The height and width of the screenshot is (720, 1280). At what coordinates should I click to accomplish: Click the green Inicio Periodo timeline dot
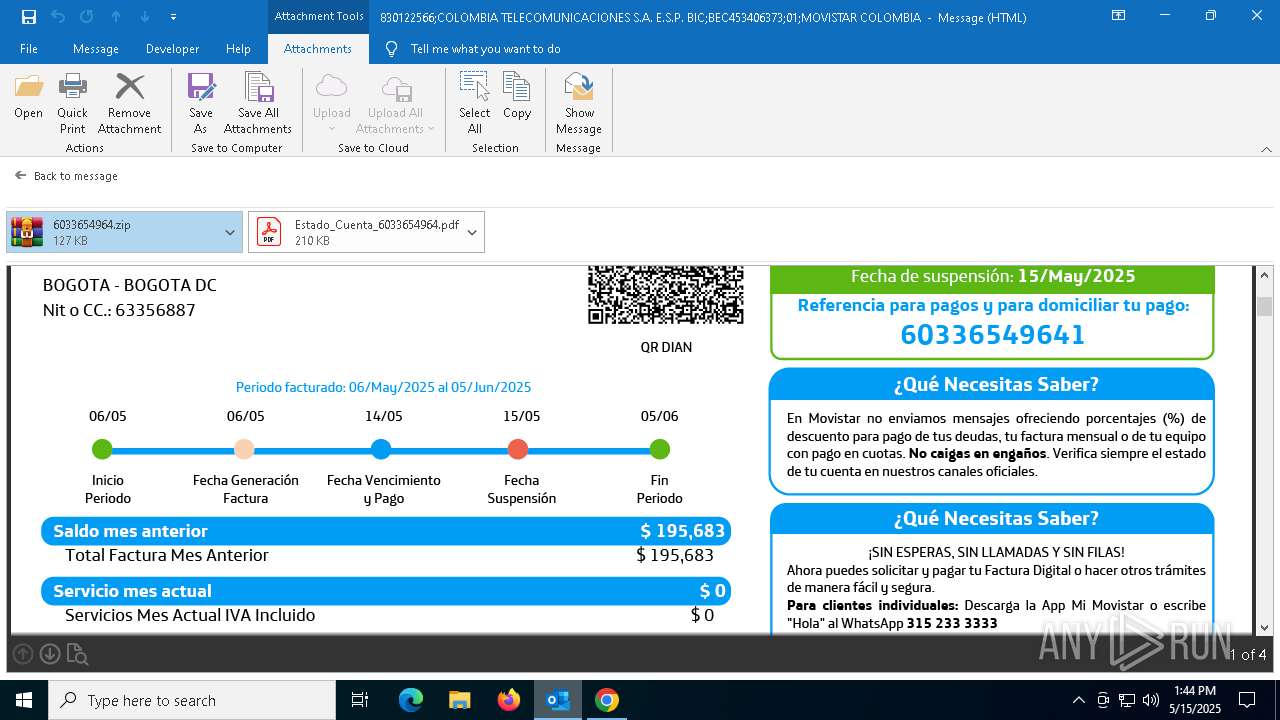[x=102, y=449]
